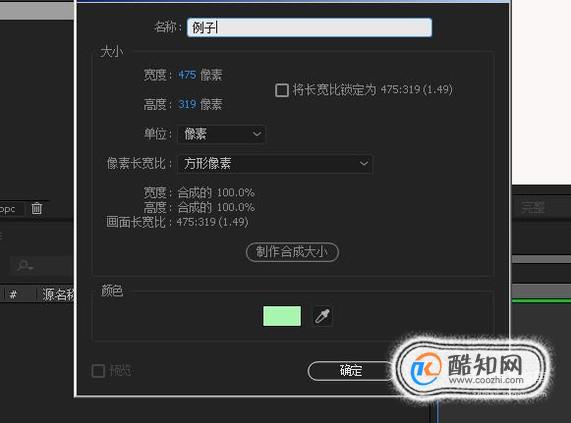Open the light green color swatch
The image size is (571, 423).
coord(282,316)
